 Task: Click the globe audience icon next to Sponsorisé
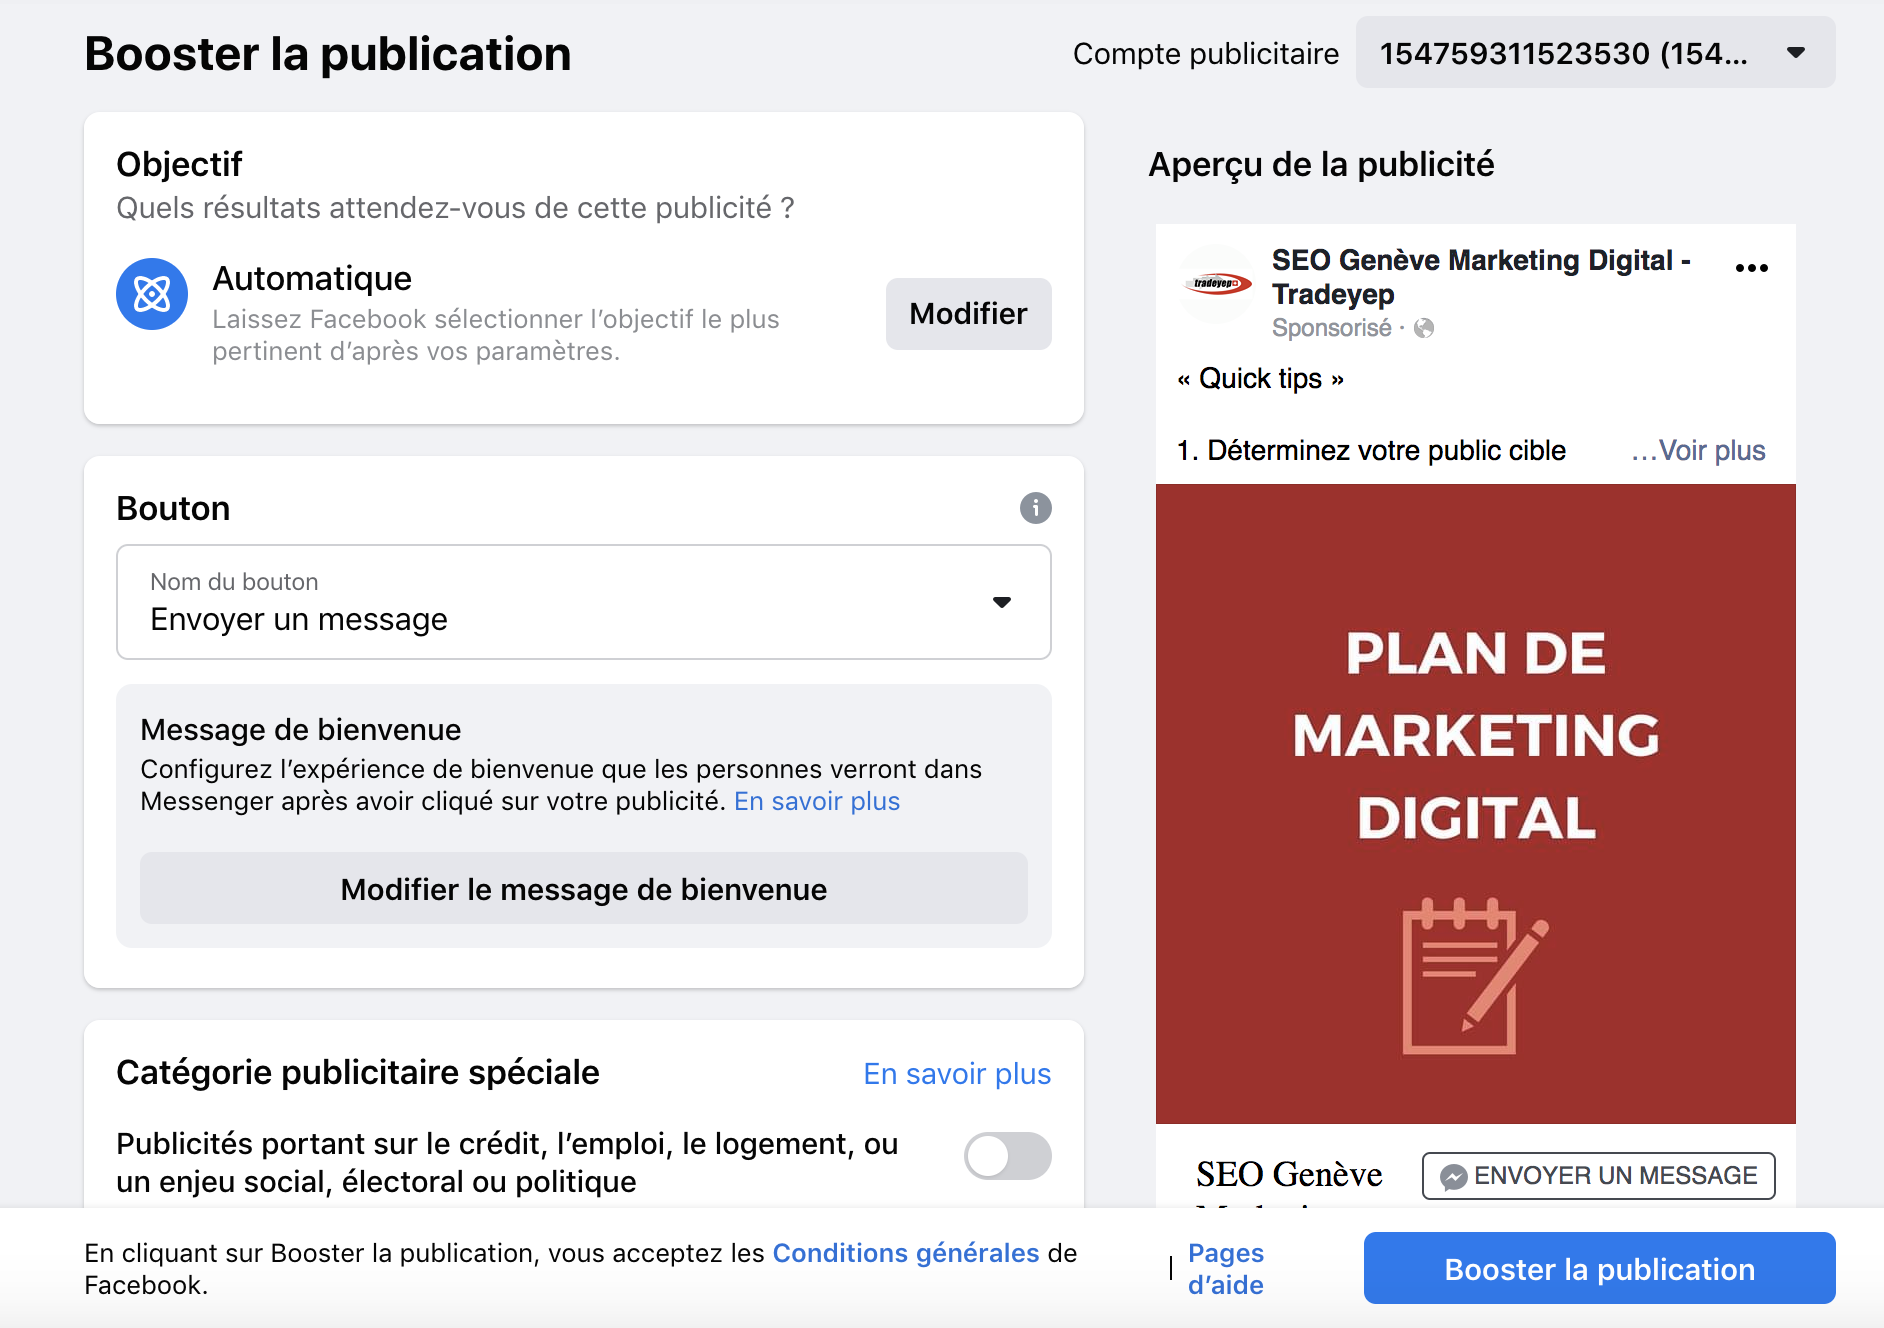click(x=1424, y=328)
